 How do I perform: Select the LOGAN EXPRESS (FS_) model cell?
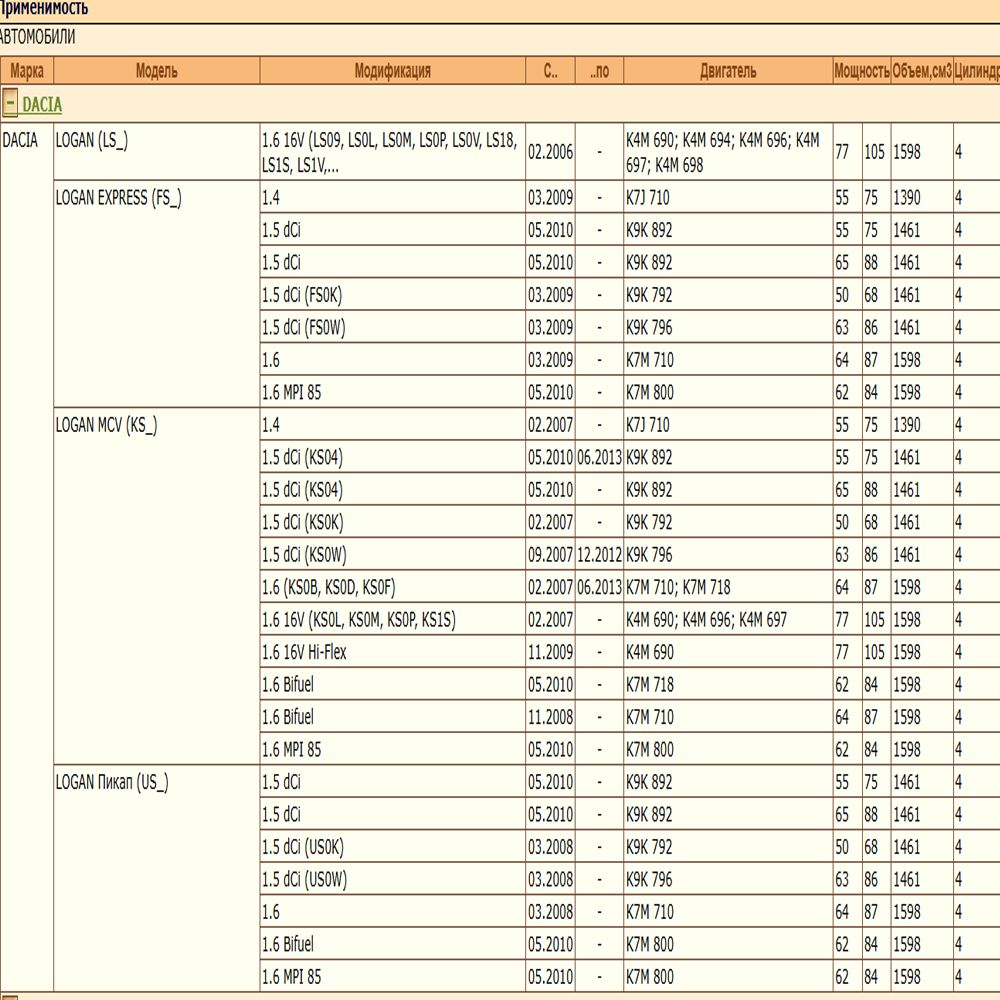(x=156, y=293)
